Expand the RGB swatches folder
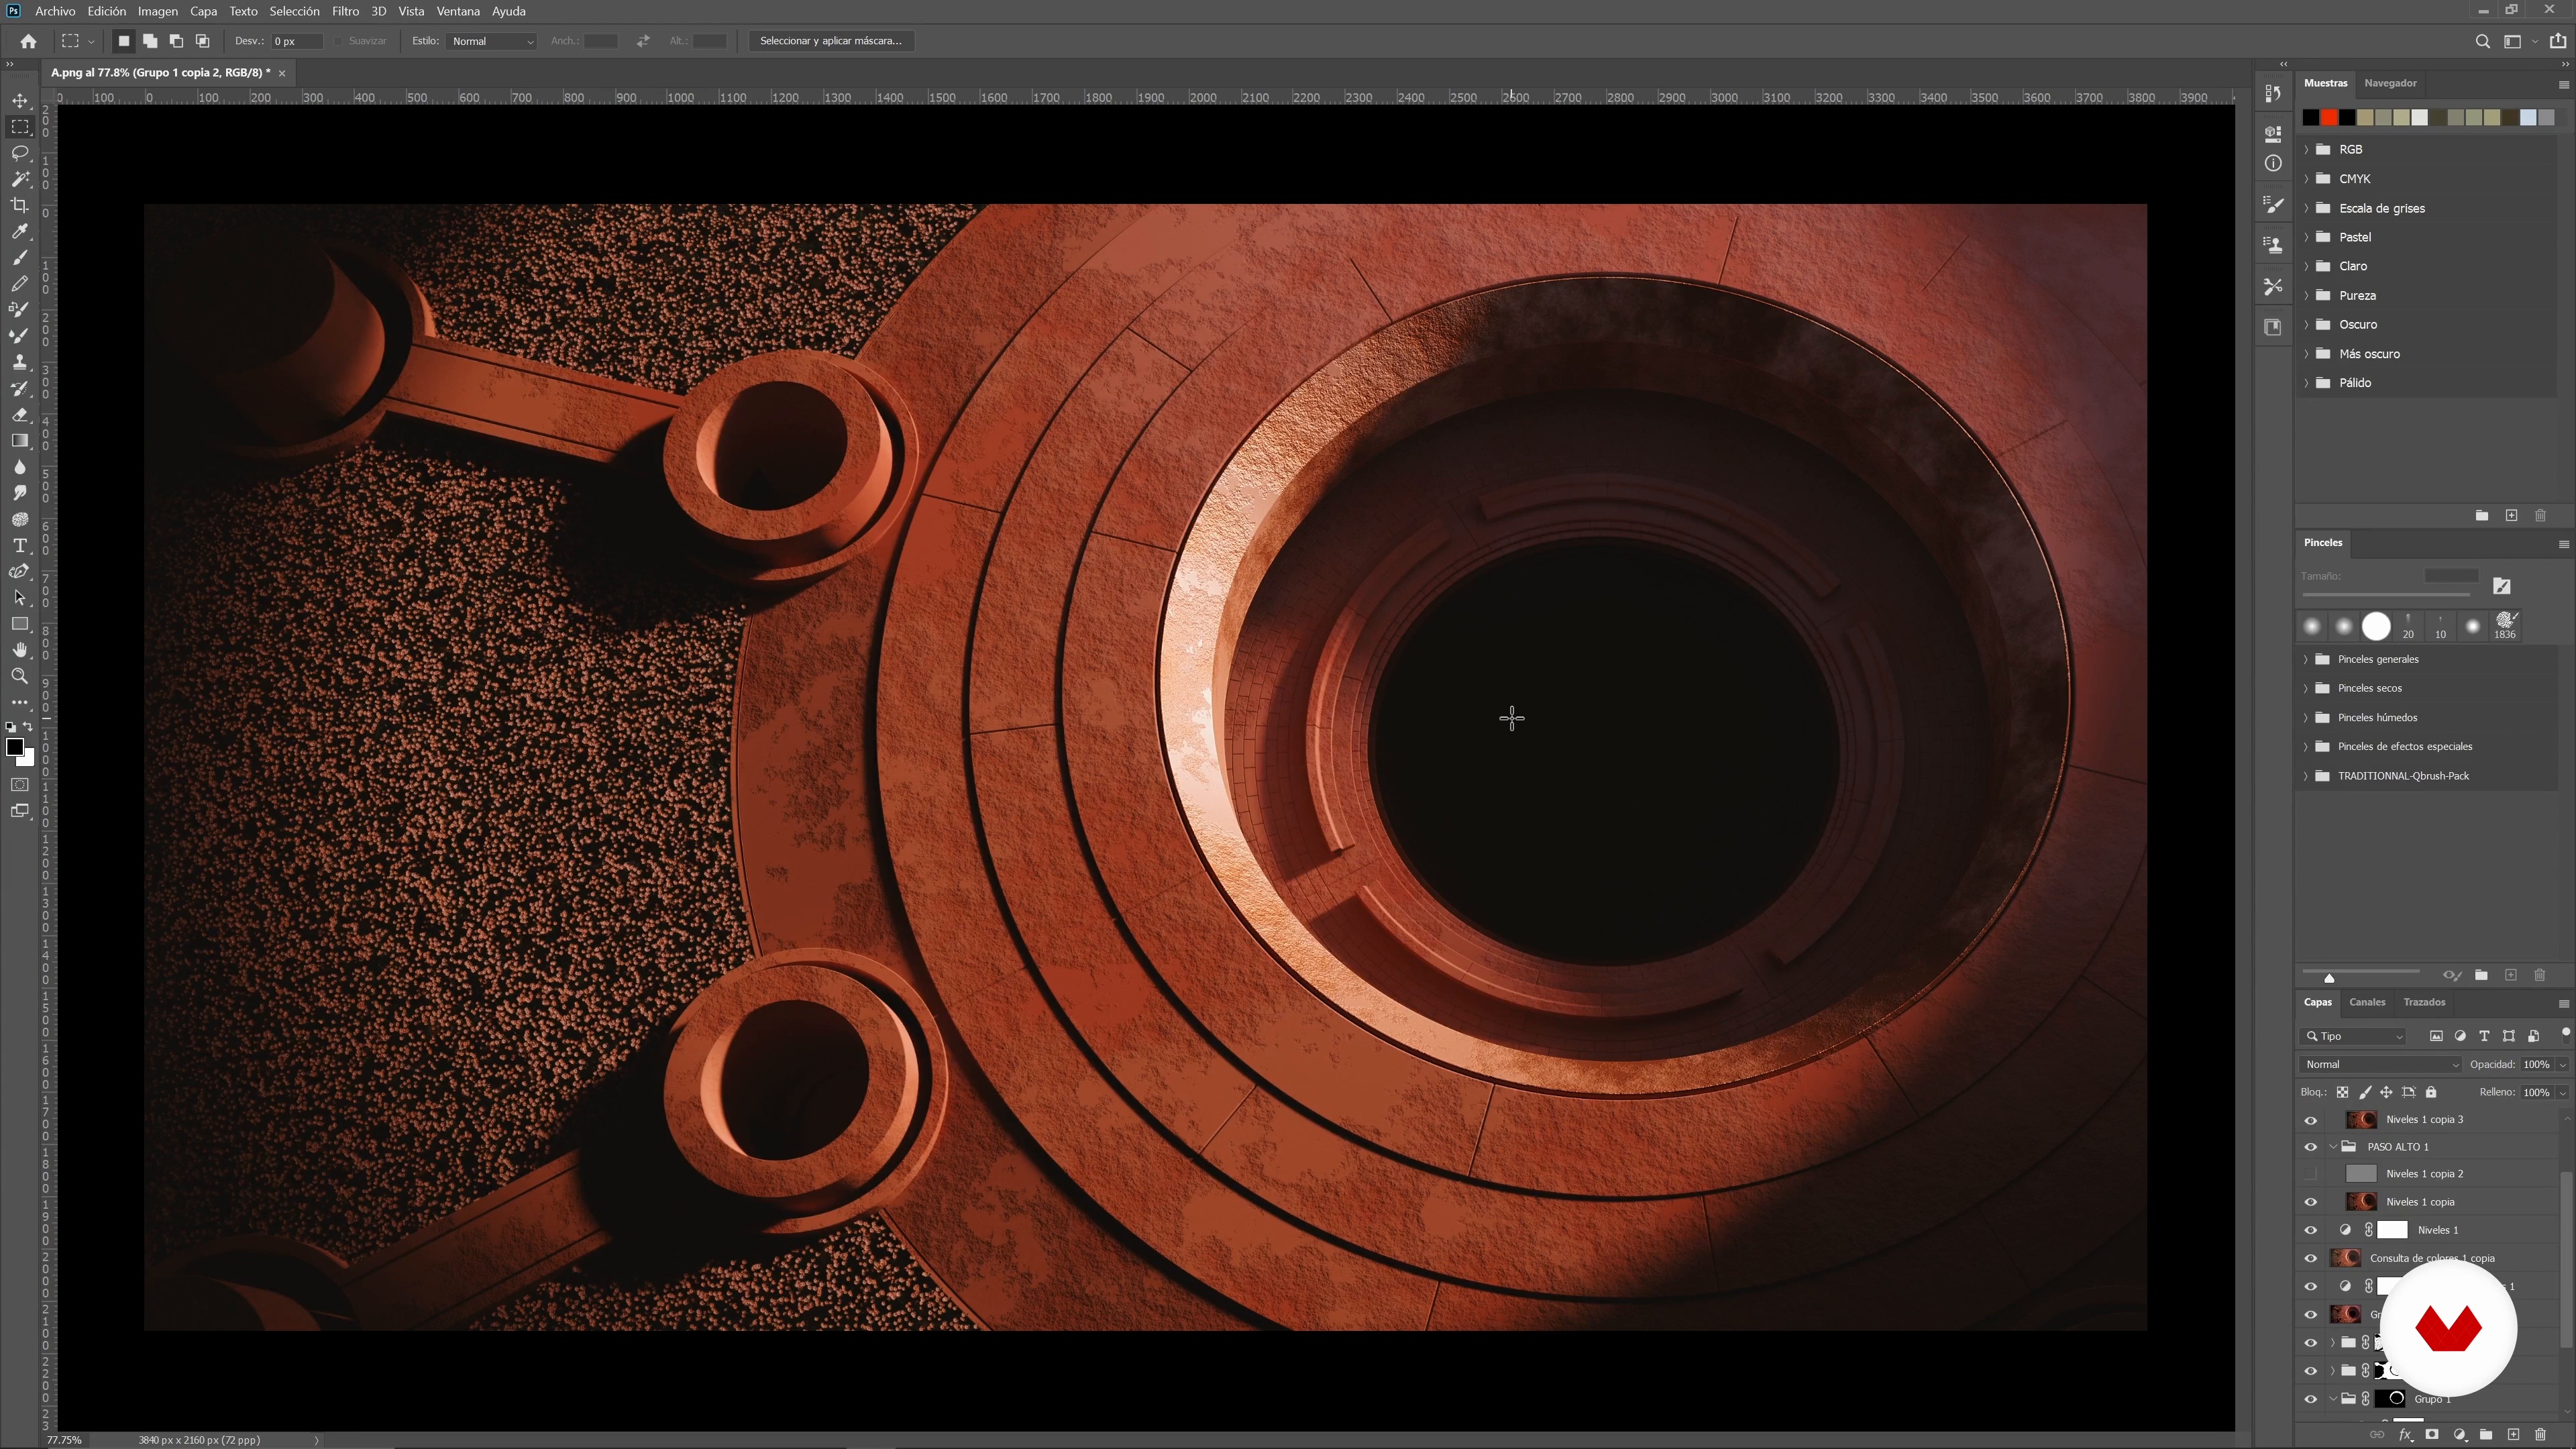Screen dimensions: 2576x1449 2307,149
